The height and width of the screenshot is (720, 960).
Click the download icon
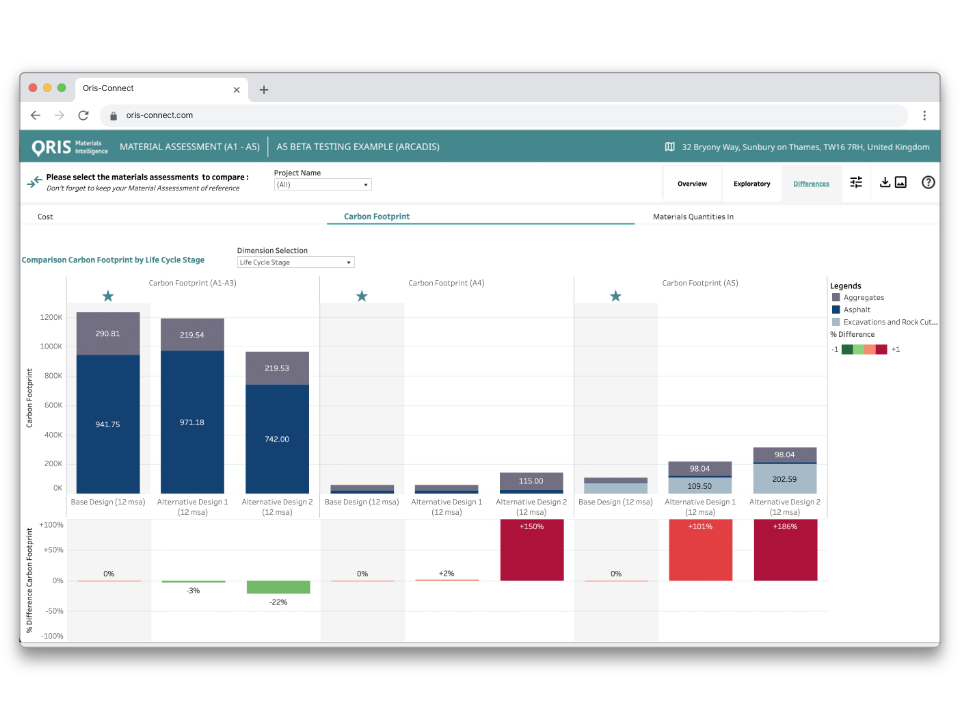(x=884, y=183)
